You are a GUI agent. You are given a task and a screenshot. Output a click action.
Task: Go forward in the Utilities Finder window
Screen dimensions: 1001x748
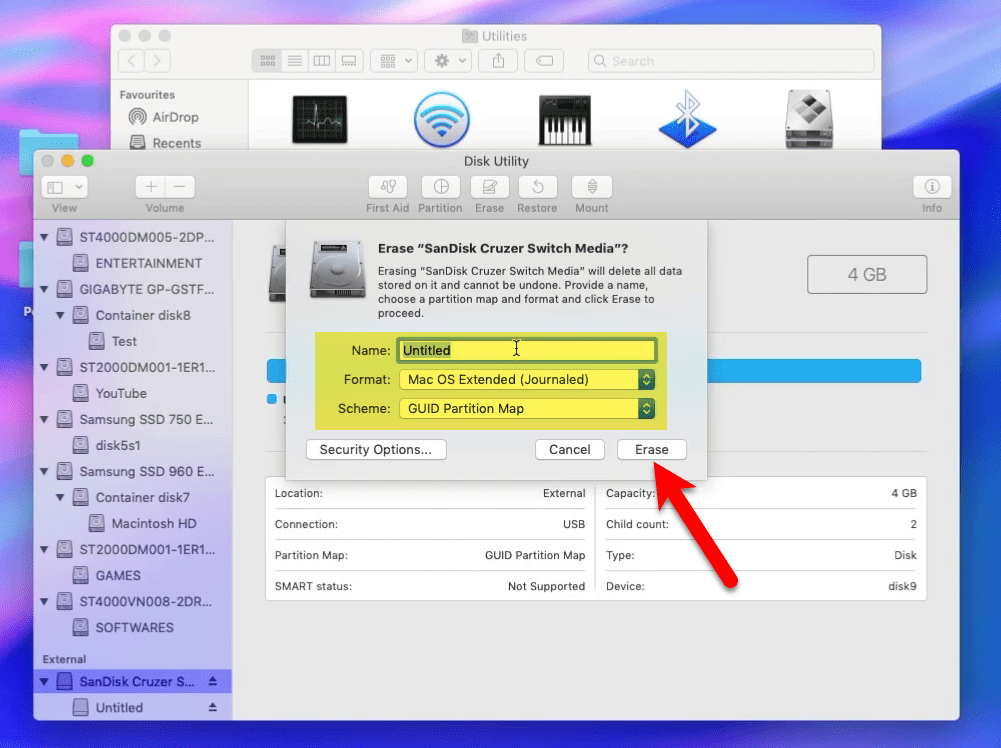coord(157,61)
